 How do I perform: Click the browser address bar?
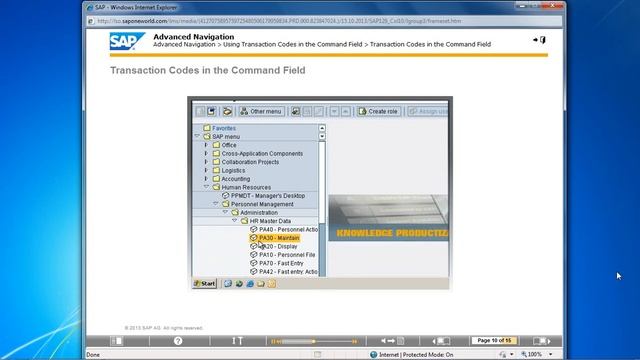pos(324,21)
